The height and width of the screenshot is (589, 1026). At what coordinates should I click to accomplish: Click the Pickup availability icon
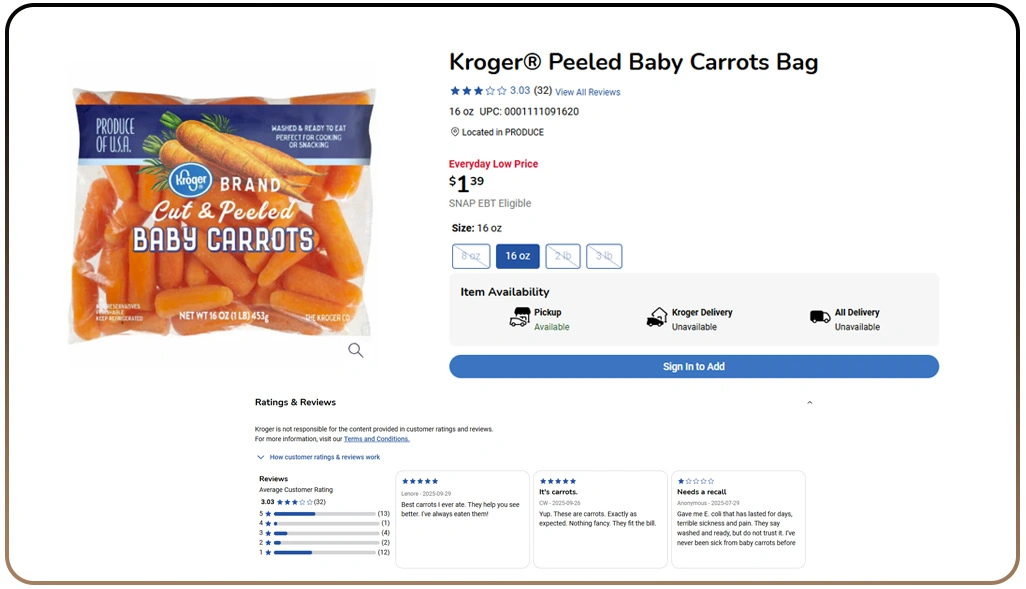coord(521,315)
